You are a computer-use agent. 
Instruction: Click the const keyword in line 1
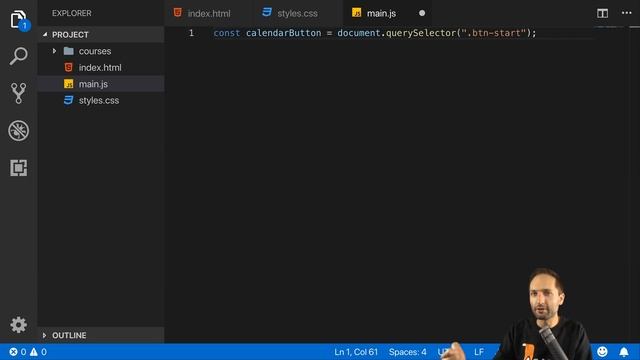point(227,33)
